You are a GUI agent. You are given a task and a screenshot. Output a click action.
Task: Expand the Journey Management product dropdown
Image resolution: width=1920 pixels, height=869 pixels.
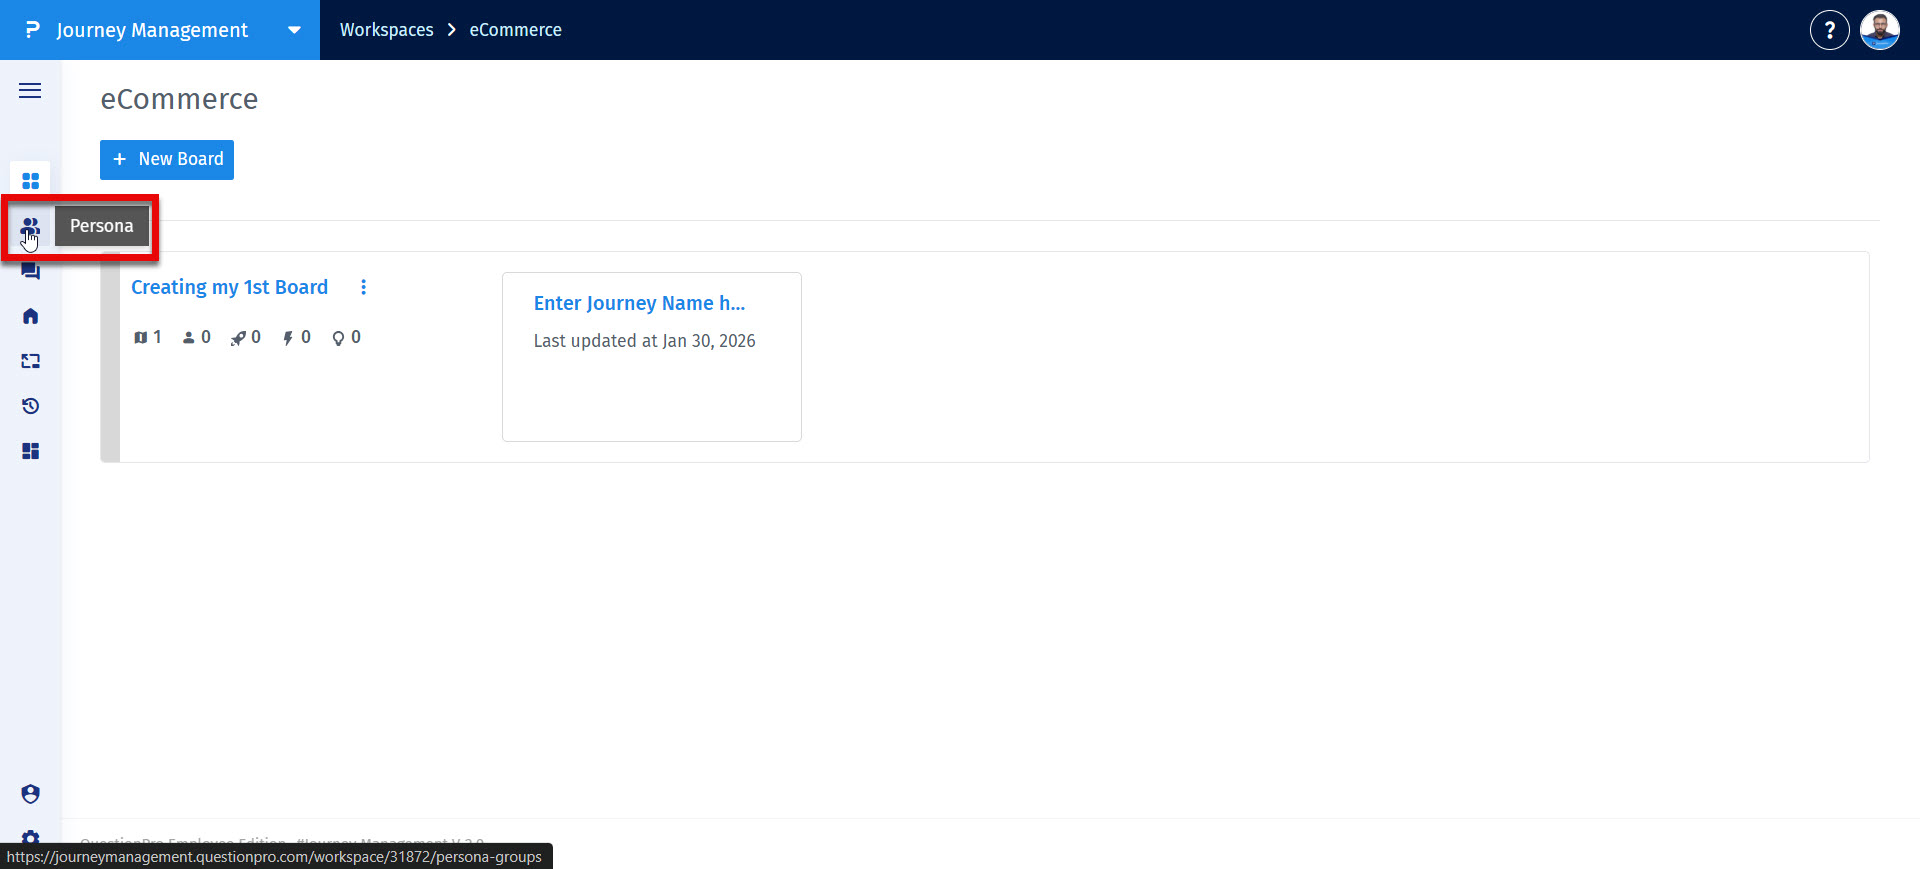tap(294, 30)
